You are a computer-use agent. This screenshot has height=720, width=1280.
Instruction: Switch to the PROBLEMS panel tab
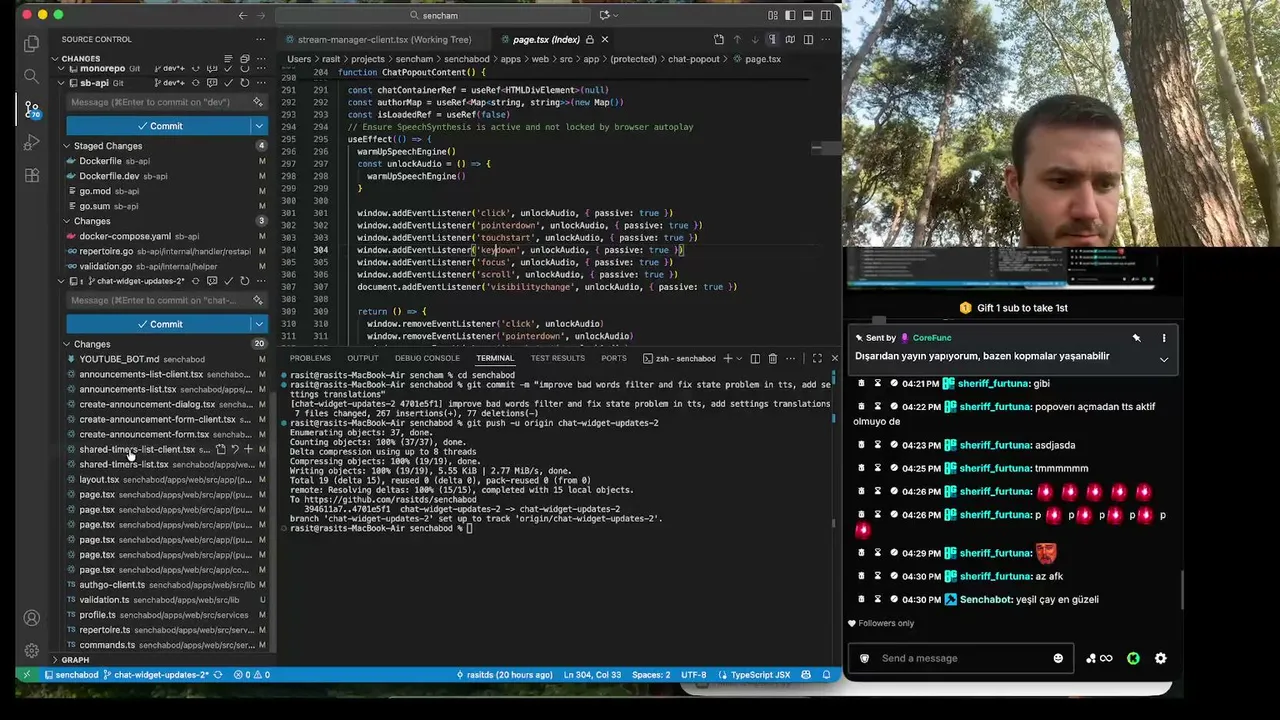(x=310, y=358)
